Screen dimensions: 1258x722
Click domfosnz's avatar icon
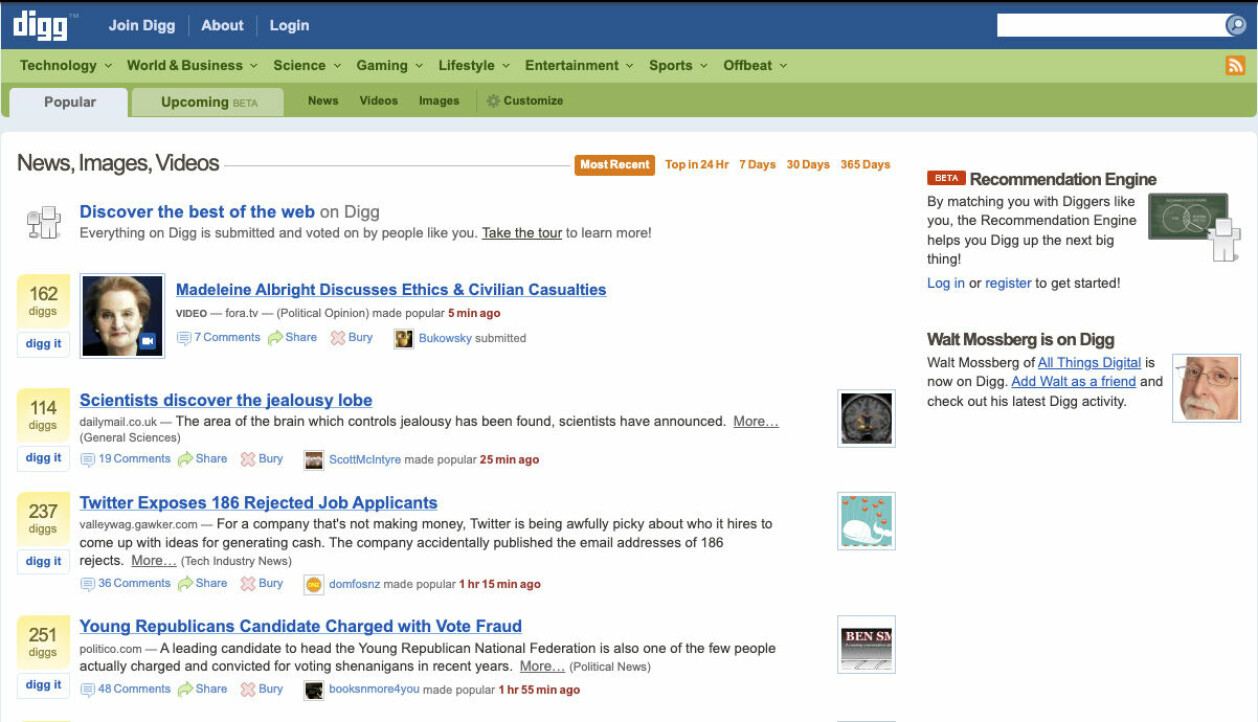pos(314,585)
